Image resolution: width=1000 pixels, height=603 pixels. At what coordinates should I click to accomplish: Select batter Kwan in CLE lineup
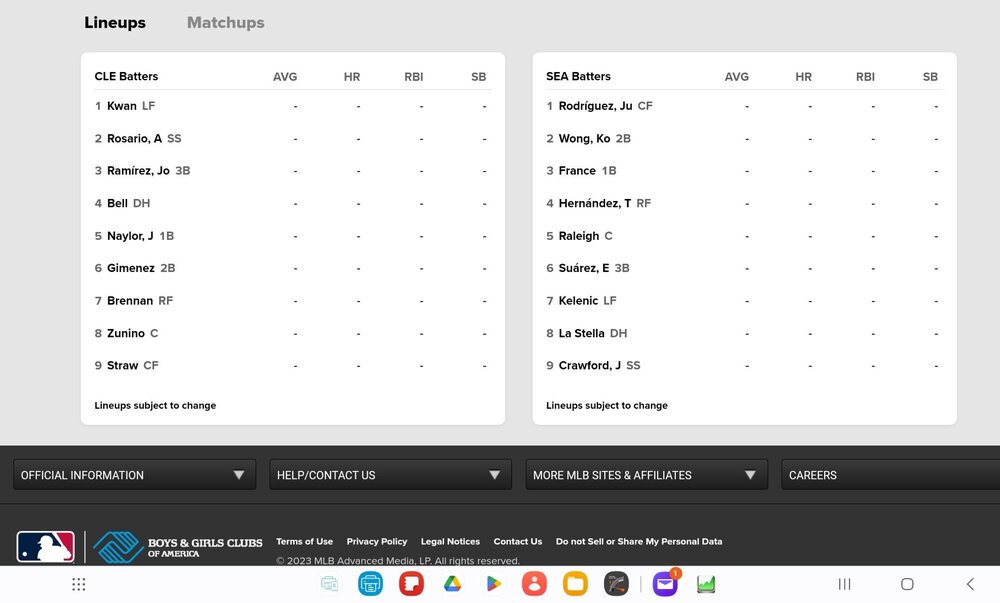click(122, 106)
